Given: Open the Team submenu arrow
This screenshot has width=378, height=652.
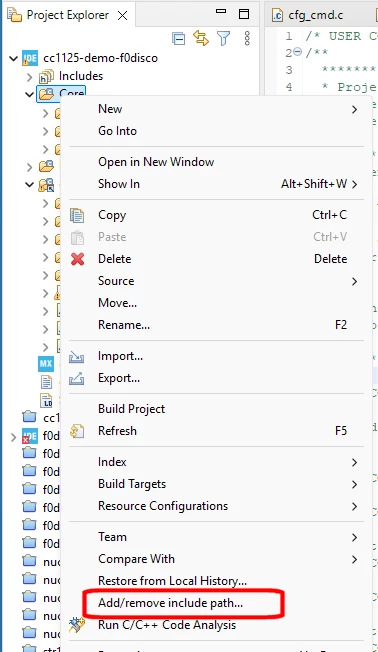Looking at the screenshot, I should pyautogui.click(x=354, y=537).
